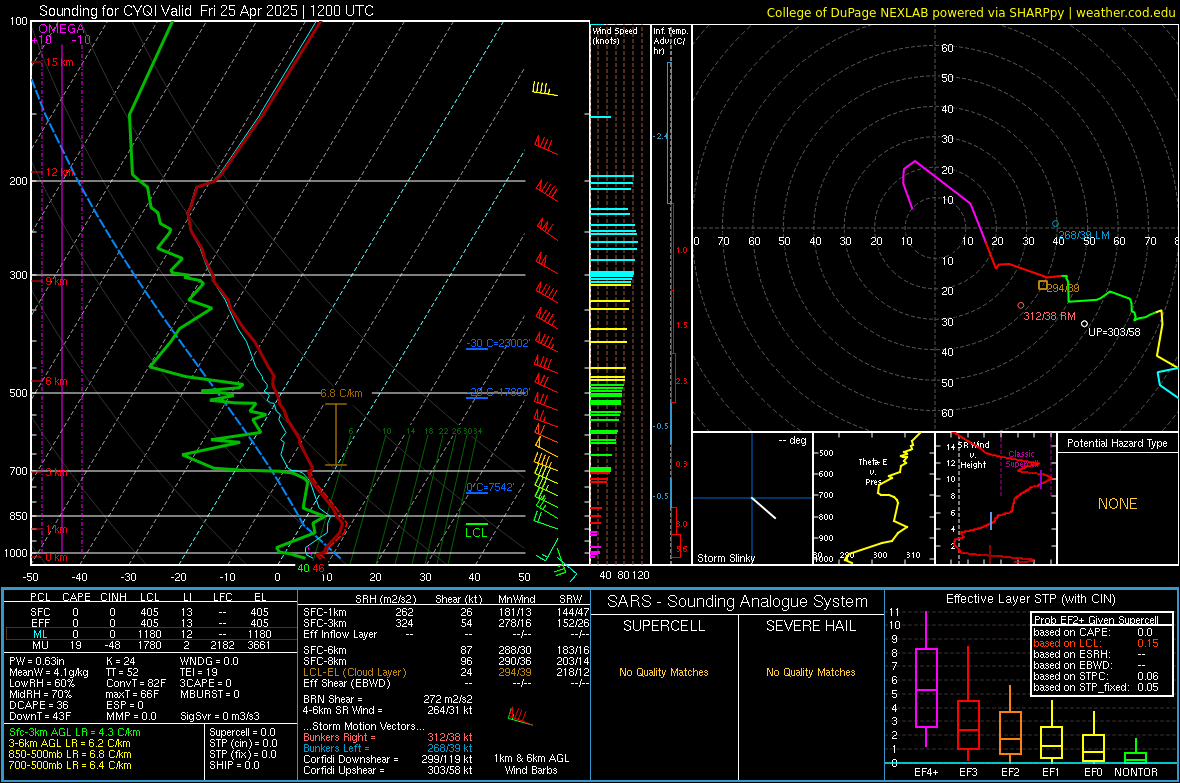Click the Effective Layer STP (with CIN) title
The image size is (1180, 783).
tap(1030, 599)
